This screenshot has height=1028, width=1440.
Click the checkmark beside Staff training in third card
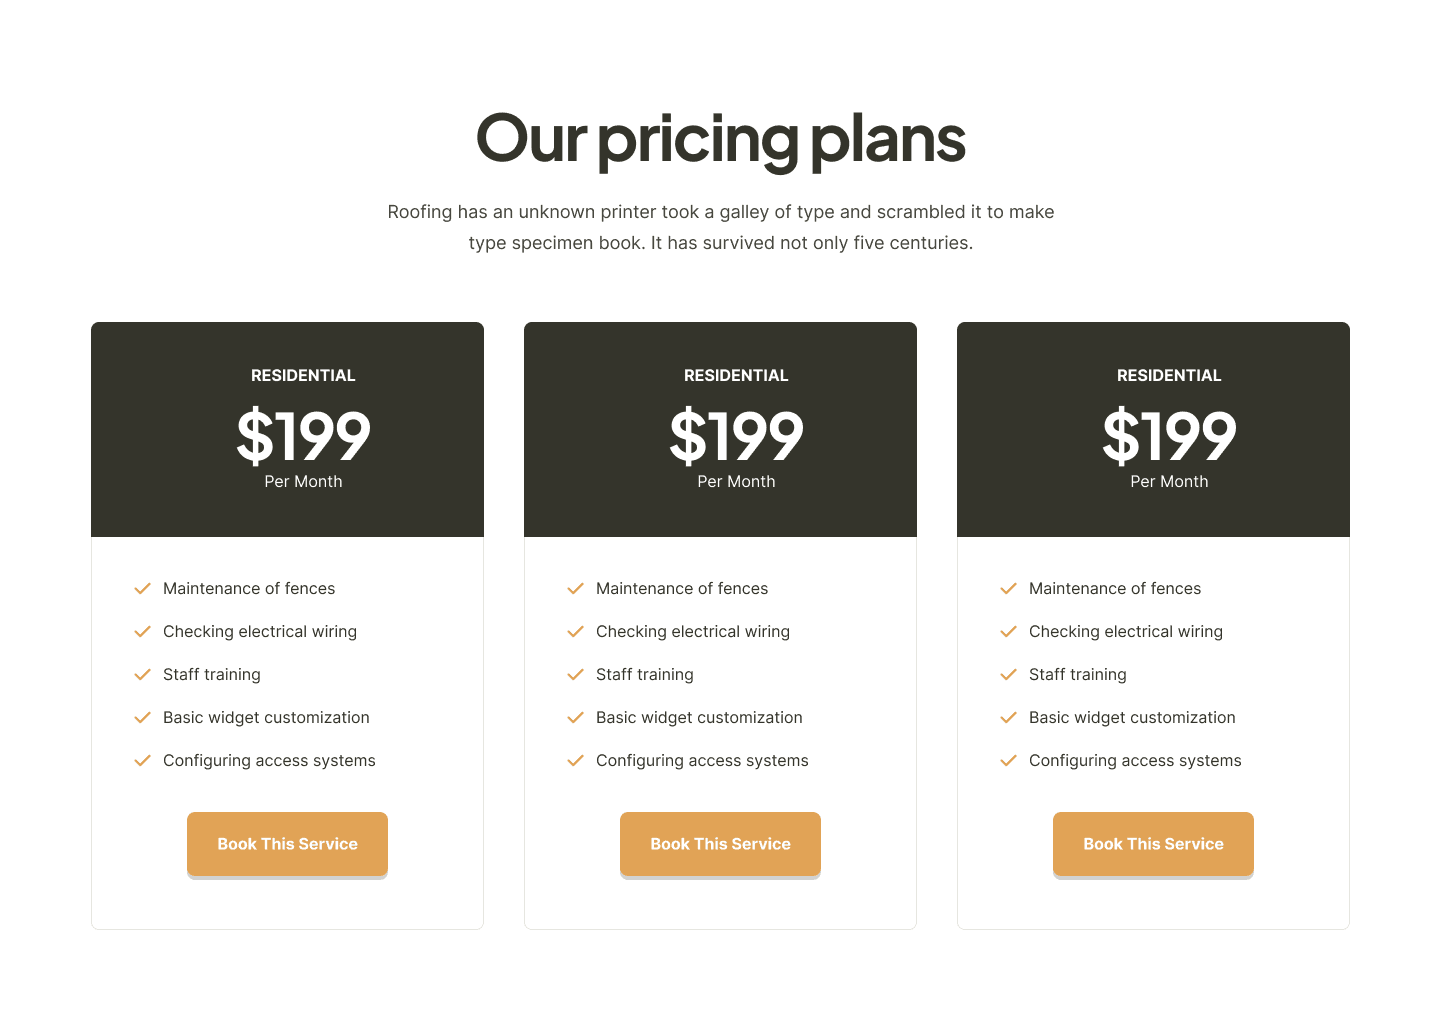[1009, 675]
